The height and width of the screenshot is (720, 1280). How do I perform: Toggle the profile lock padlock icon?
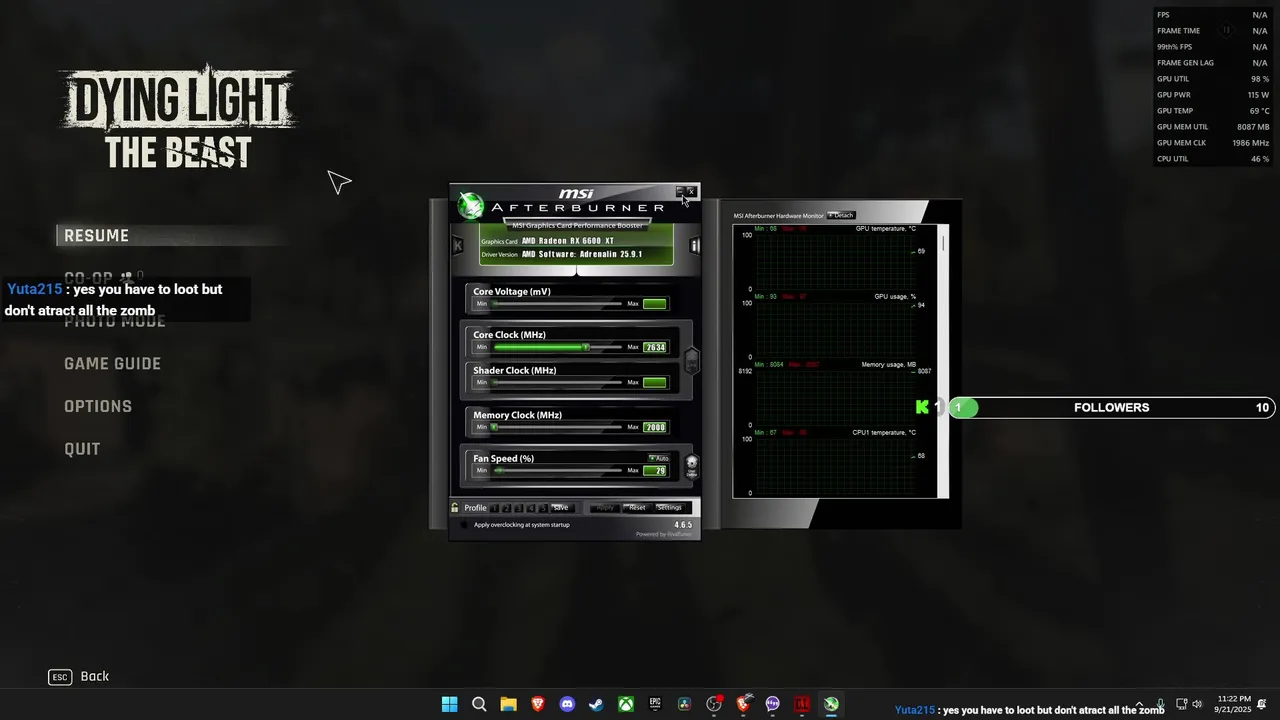coord(455,508)
